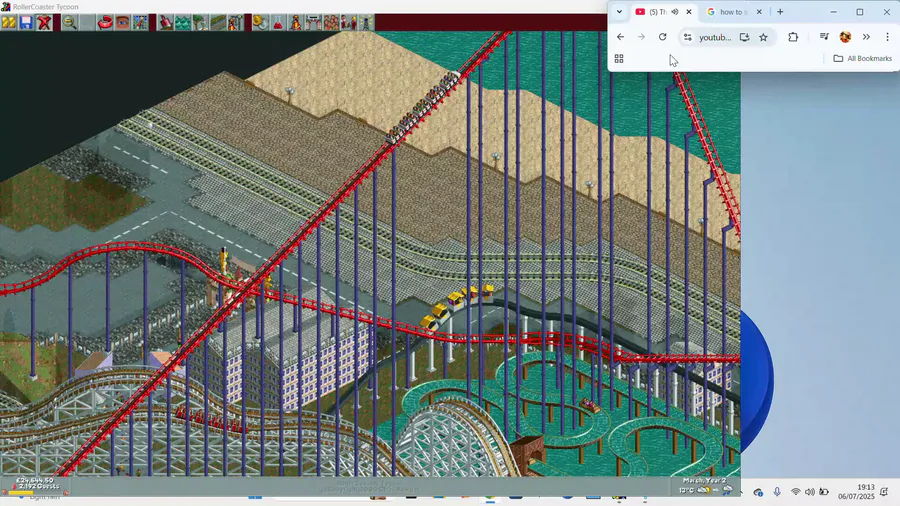Reload the Chrome page

click(x=662, y=37)
